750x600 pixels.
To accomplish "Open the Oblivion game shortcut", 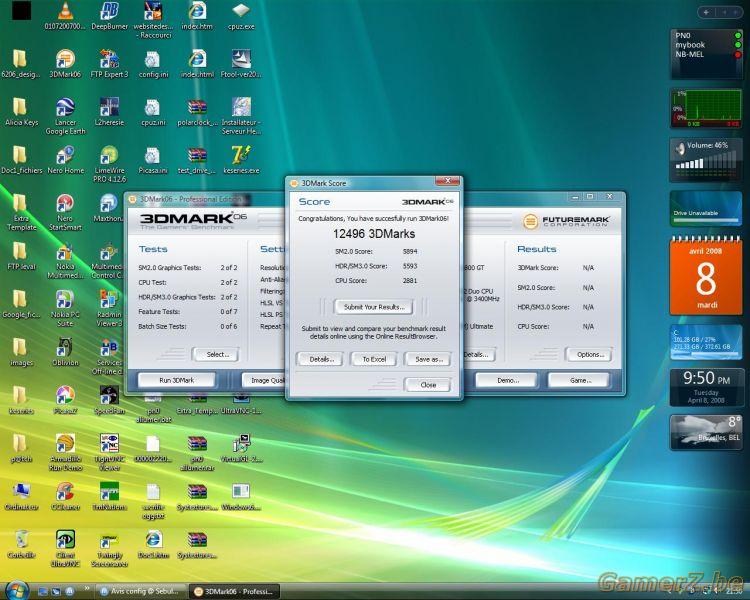I will [65, 352].
